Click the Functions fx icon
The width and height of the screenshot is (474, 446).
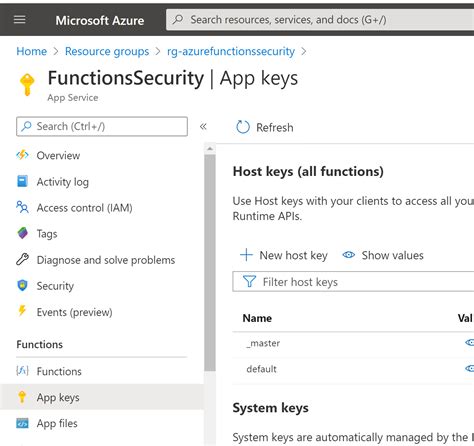tap(22, 371)
